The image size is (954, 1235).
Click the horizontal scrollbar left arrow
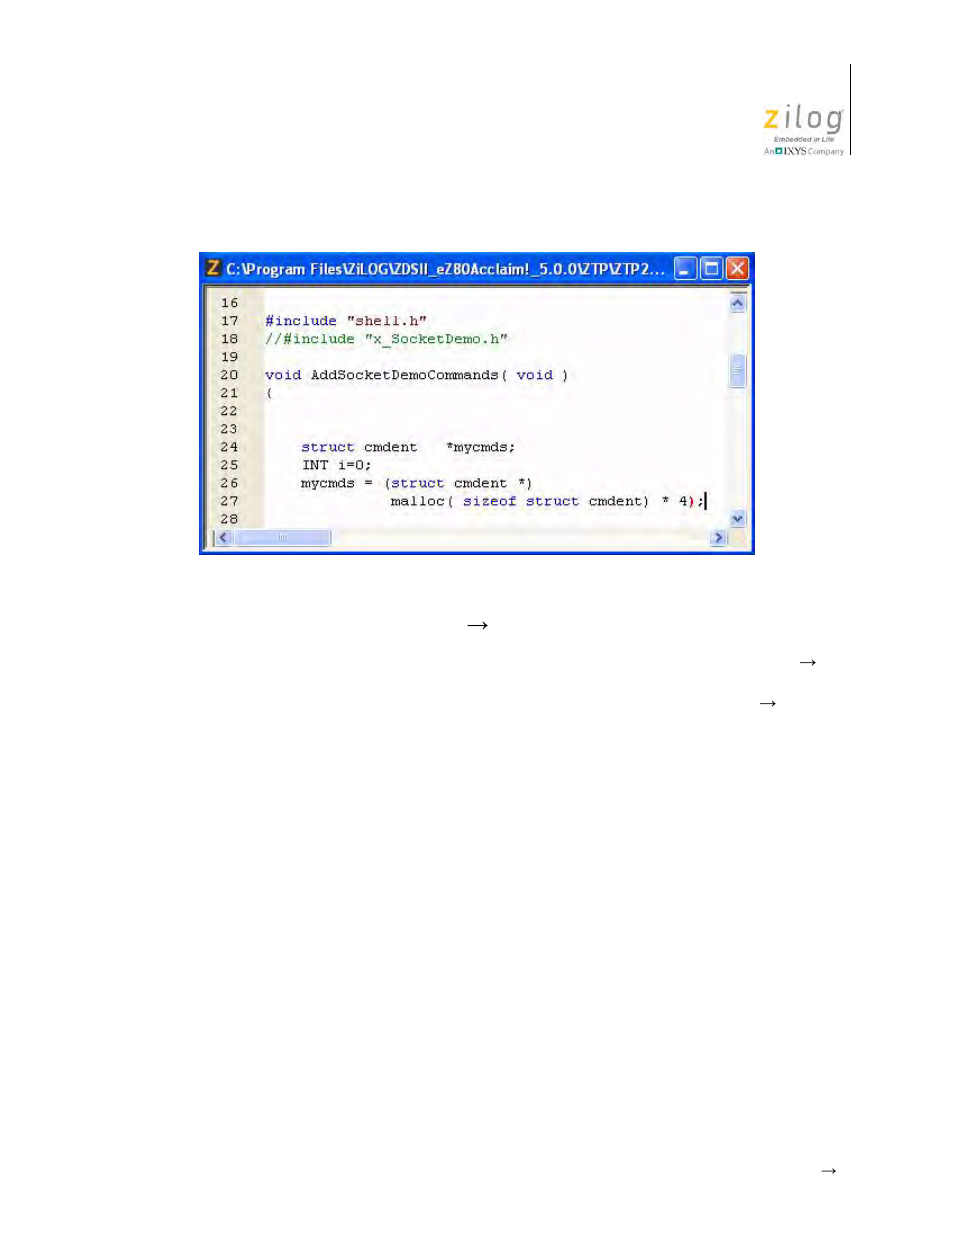pos(224,538)
